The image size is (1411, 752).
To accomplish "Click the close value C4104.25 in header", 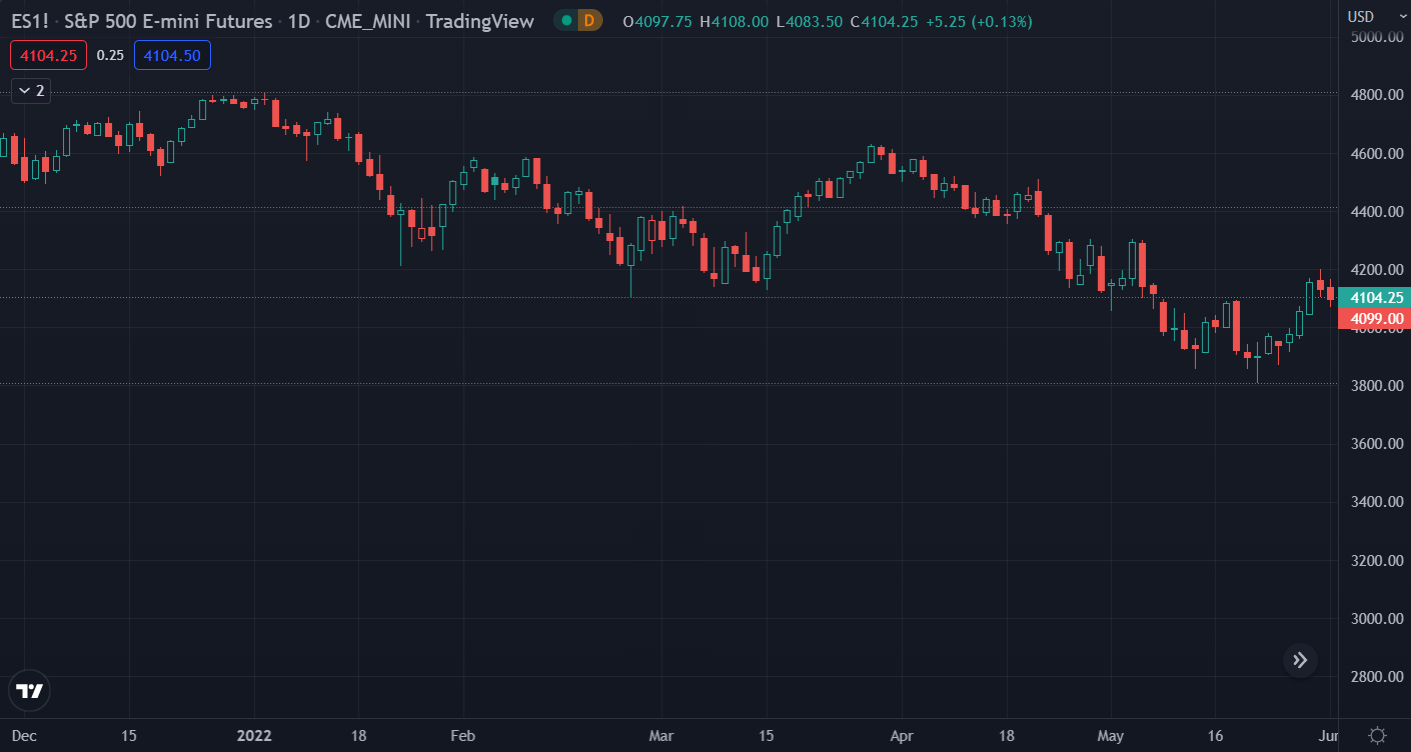I will coord(884,21).
